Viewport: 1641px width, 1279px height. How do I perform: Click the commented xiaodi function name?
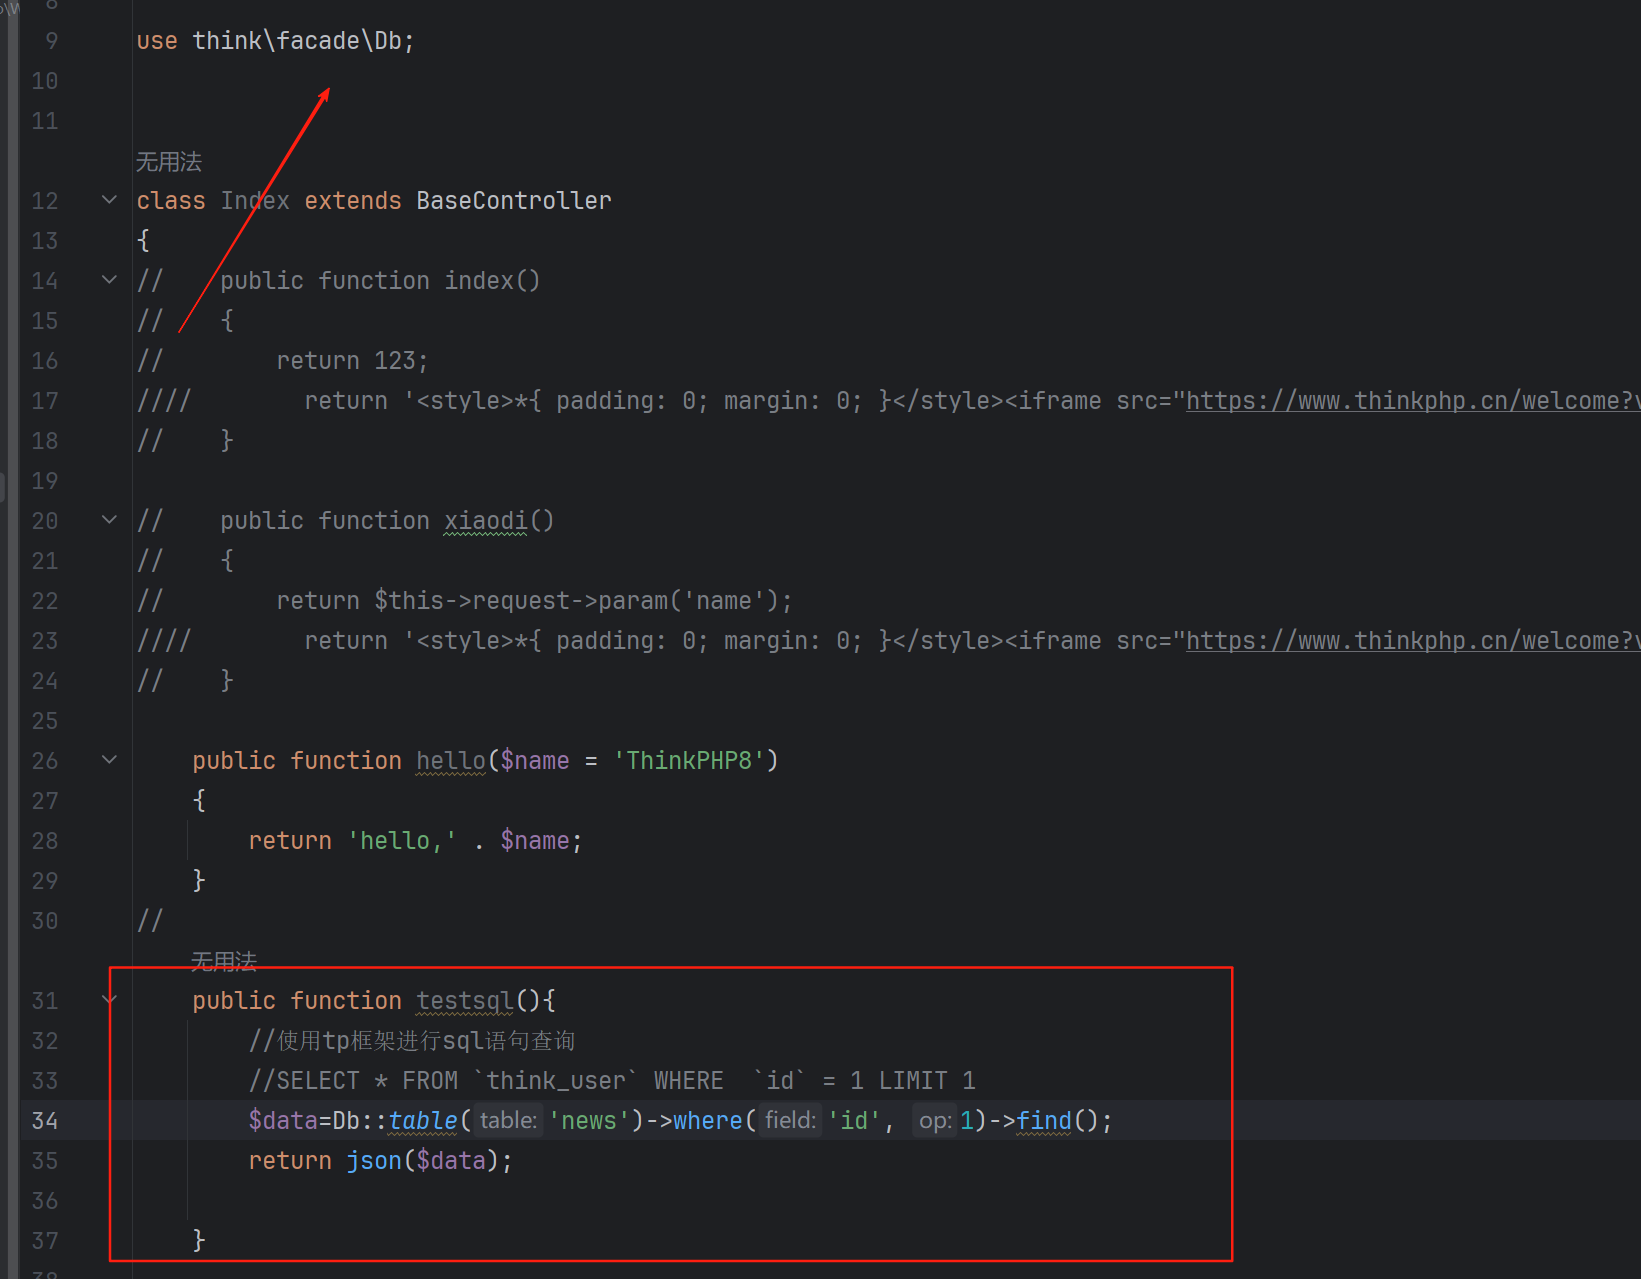(486, 521)
